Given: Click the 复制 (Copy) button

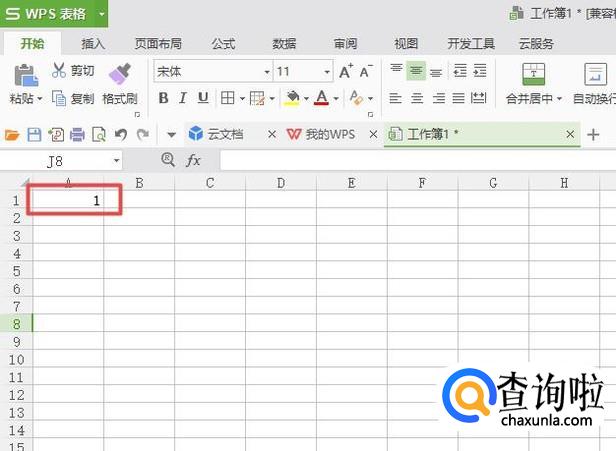Looking at the screenshot, I should (73, 99).
